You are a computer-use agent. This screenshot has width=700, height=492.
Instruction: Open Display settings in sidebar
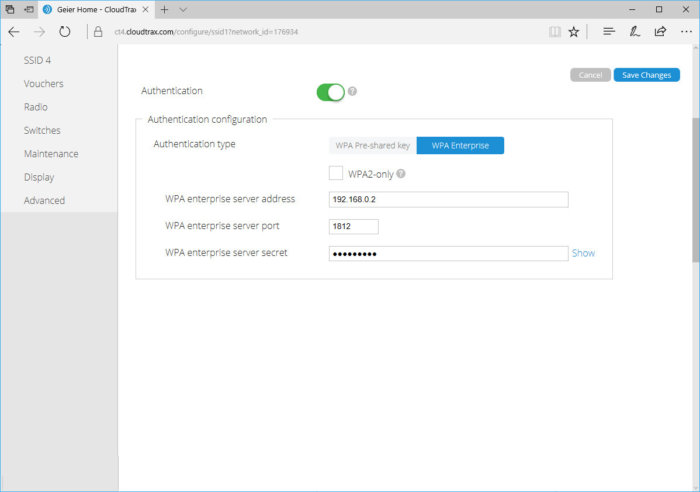click(39, 177)
